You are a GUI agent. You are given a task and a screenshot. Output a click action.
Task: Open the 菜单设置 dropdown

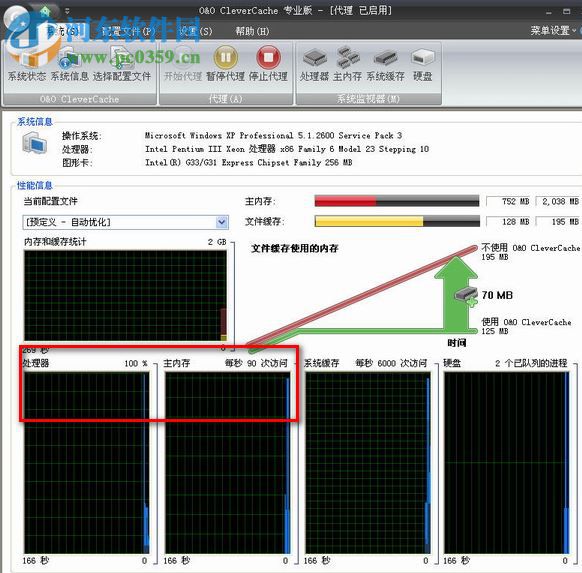pos(553,30)
